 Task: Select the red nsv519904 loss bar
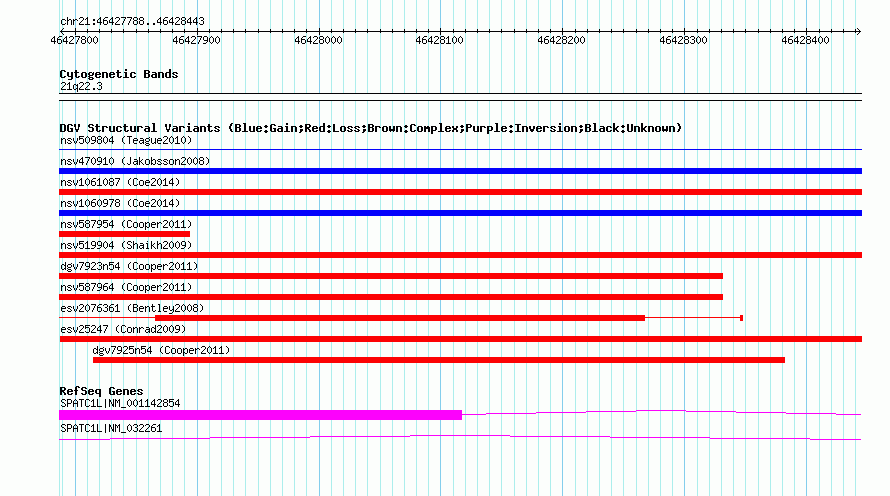tap(460, 255)
